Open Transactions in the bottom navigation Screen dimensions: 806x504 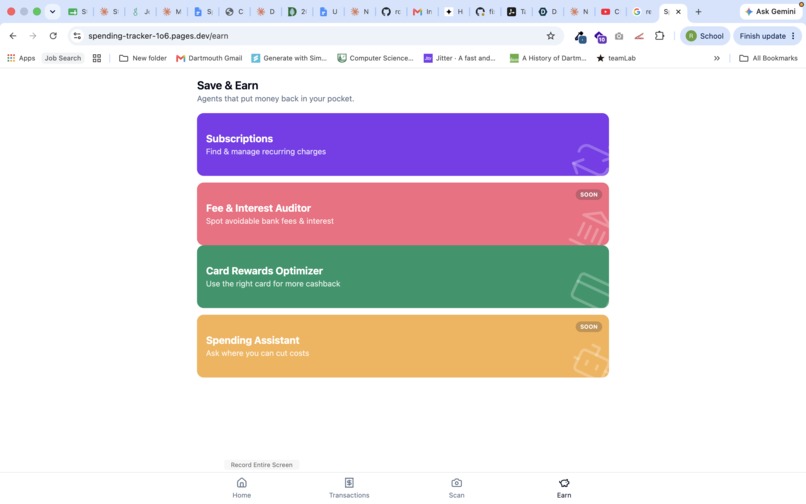349,488
